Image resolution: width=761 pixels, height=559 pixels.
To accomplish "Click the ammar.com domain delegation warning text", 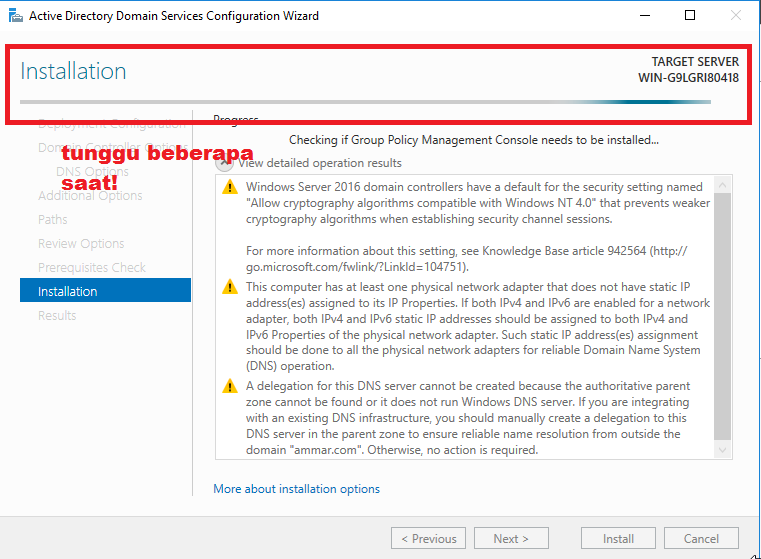I will coord(468,418).
